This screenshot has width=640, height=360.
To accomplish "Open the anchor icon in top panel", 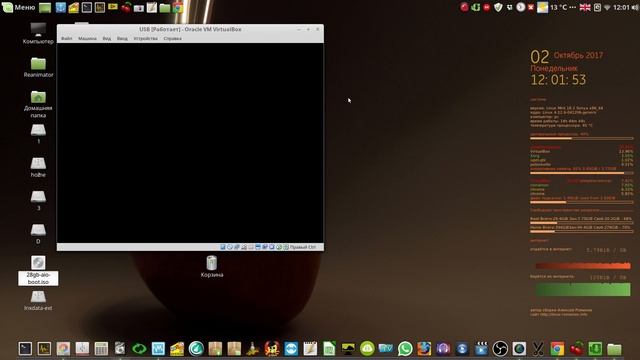I will pyautogui.click(x=61, y=7).
